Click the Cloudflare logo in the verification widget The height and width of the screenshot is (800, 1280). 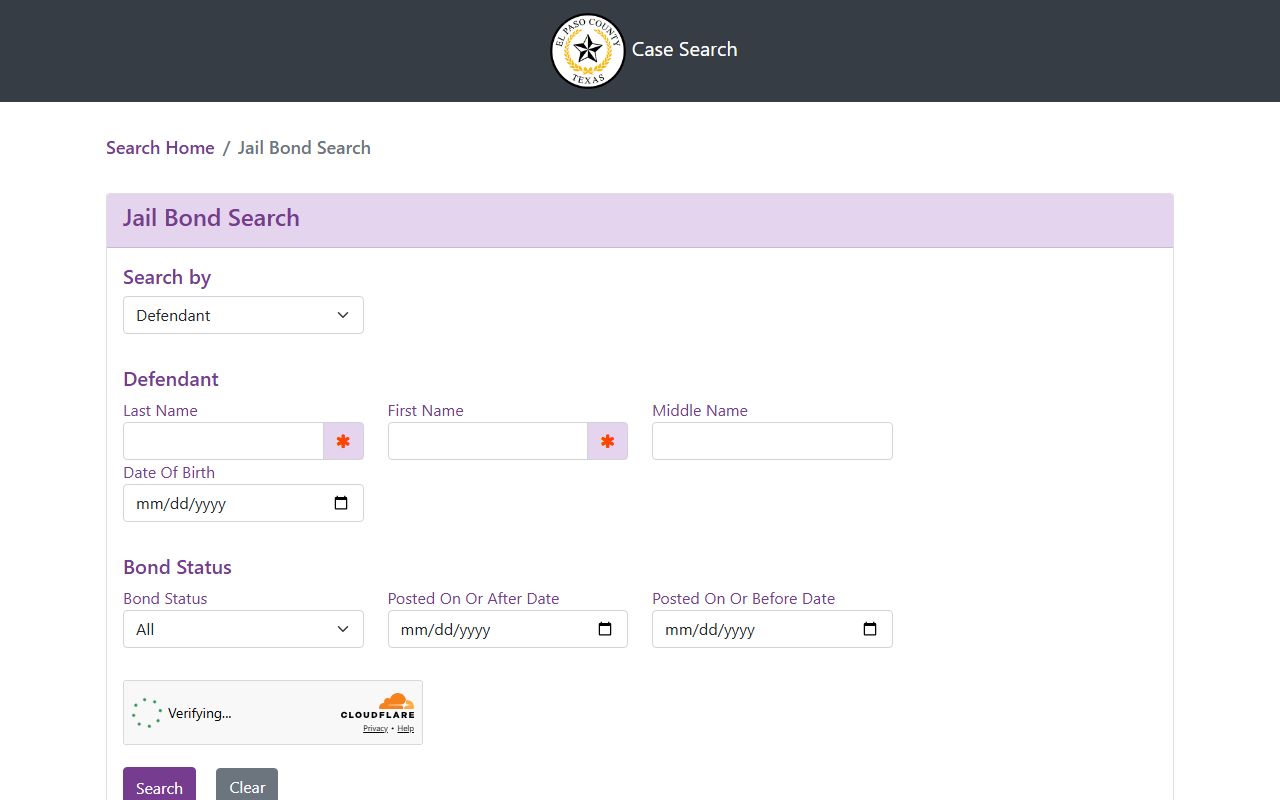click(x=378, y=706)
